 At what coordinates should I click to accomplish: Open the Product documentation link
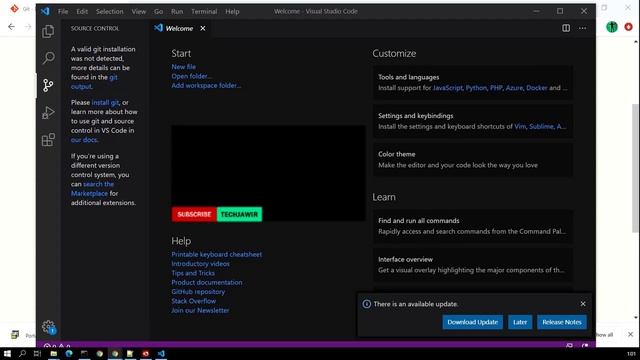pyautogui.click(x=207, y=282)
